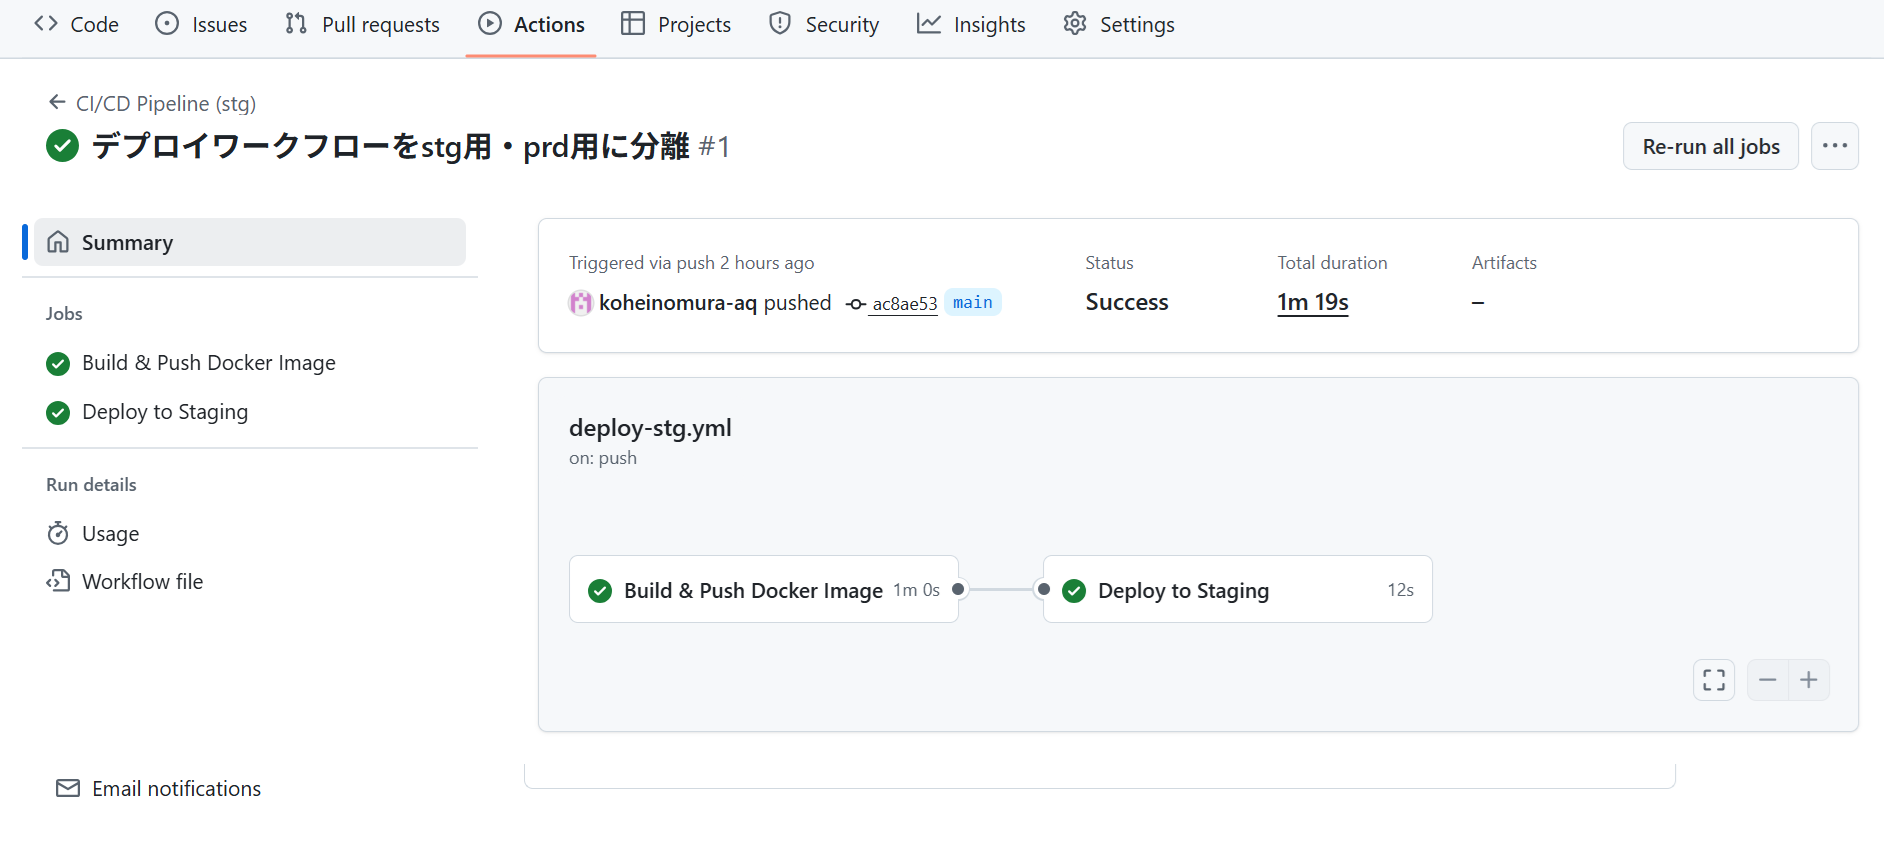Image resolution: width=1884 pixels, height=865 pixels.
Task: Go to Pull requests tab
Action: 362,24
